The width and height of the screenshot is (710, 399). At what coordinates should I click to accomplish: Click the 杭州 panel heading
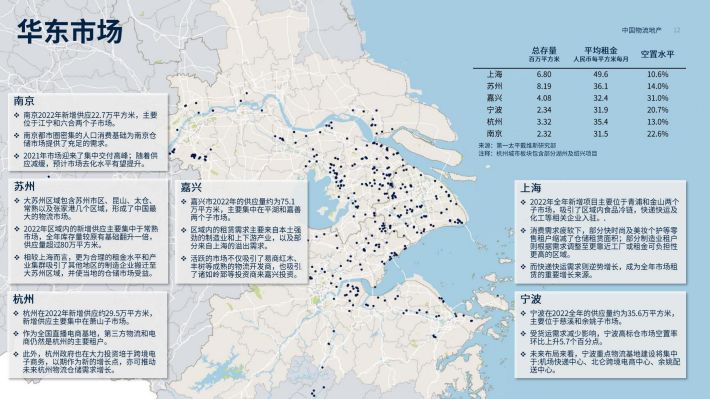24,299
